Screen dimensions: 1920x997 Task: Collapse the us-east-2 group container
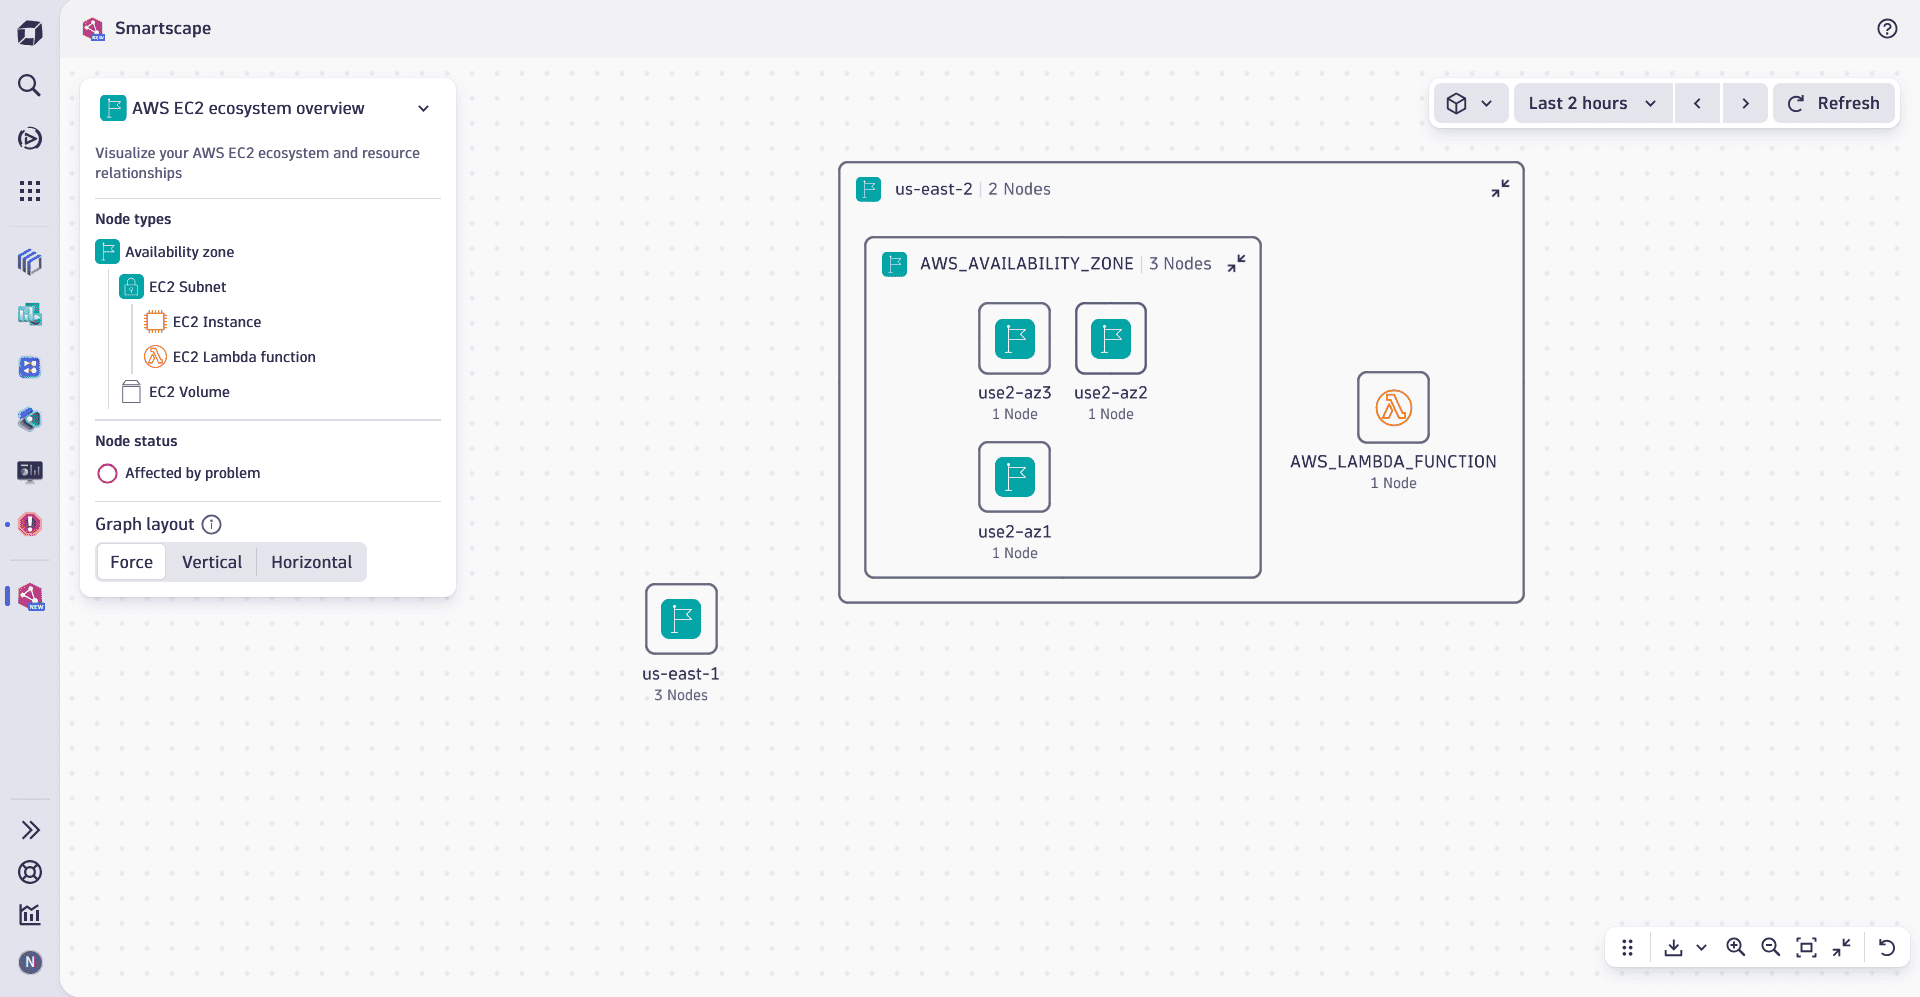(x=1499, y=188)
